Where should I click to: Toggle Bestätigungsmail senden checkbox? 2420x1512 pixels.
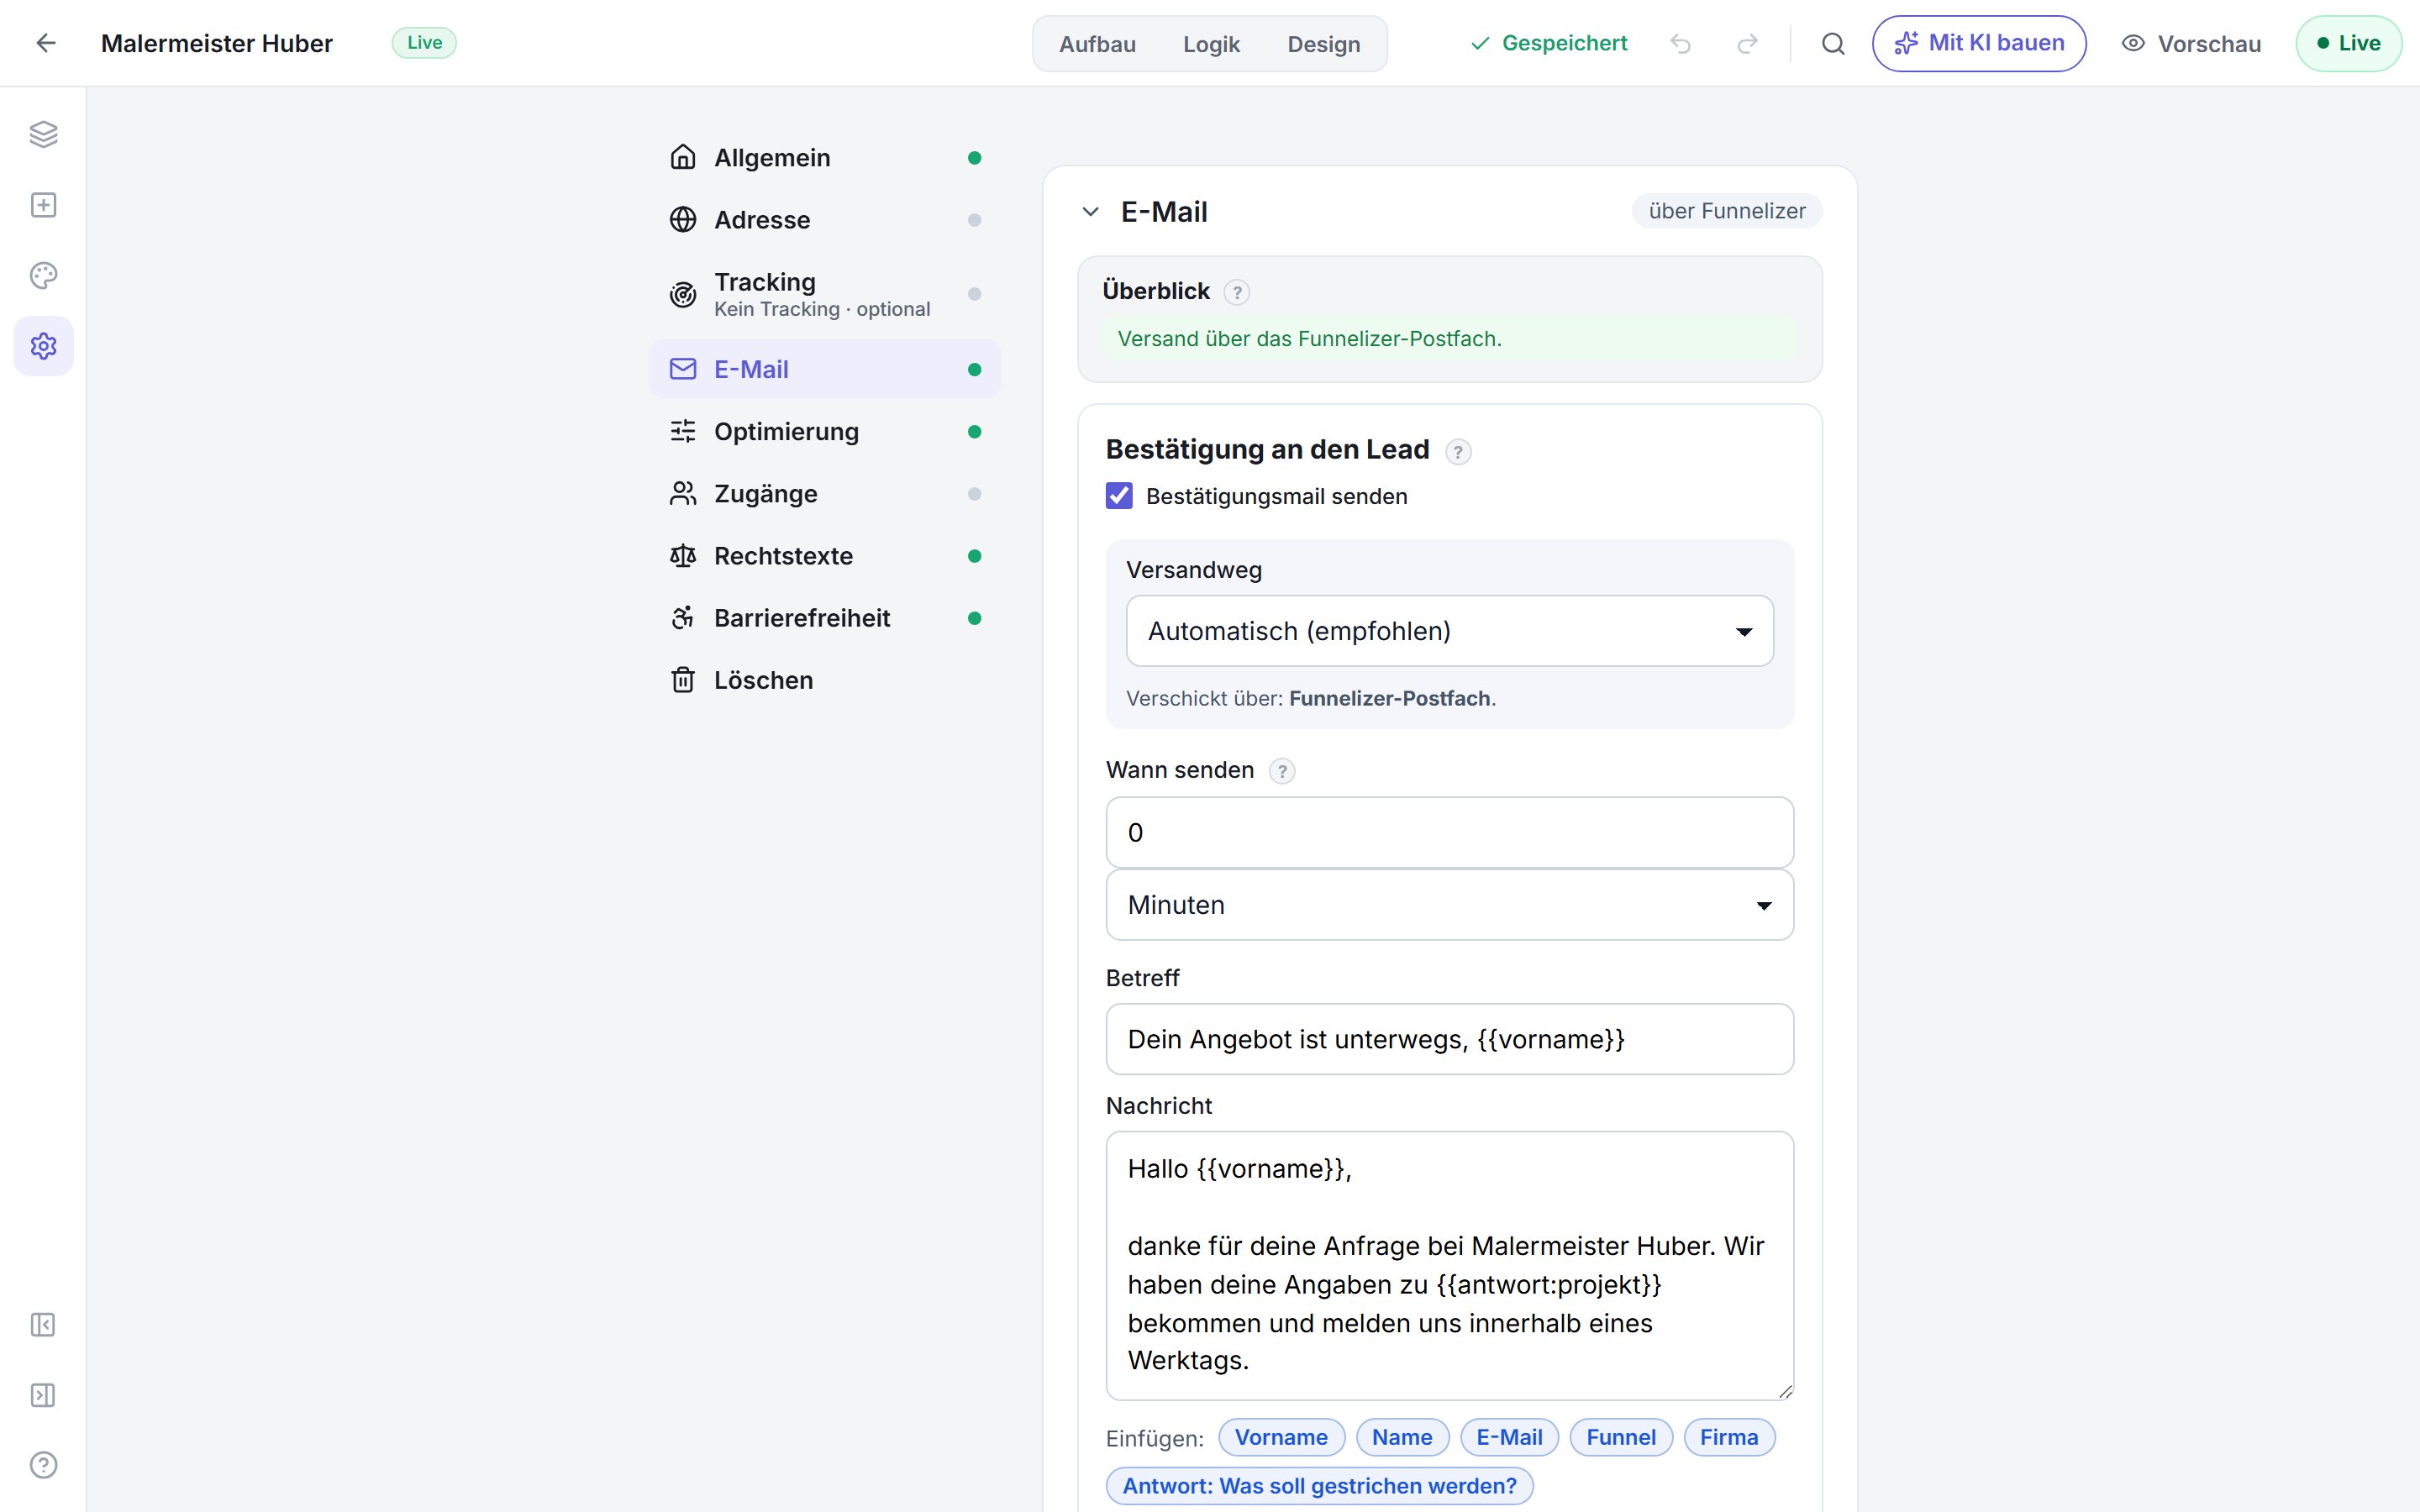(1119, 496)
